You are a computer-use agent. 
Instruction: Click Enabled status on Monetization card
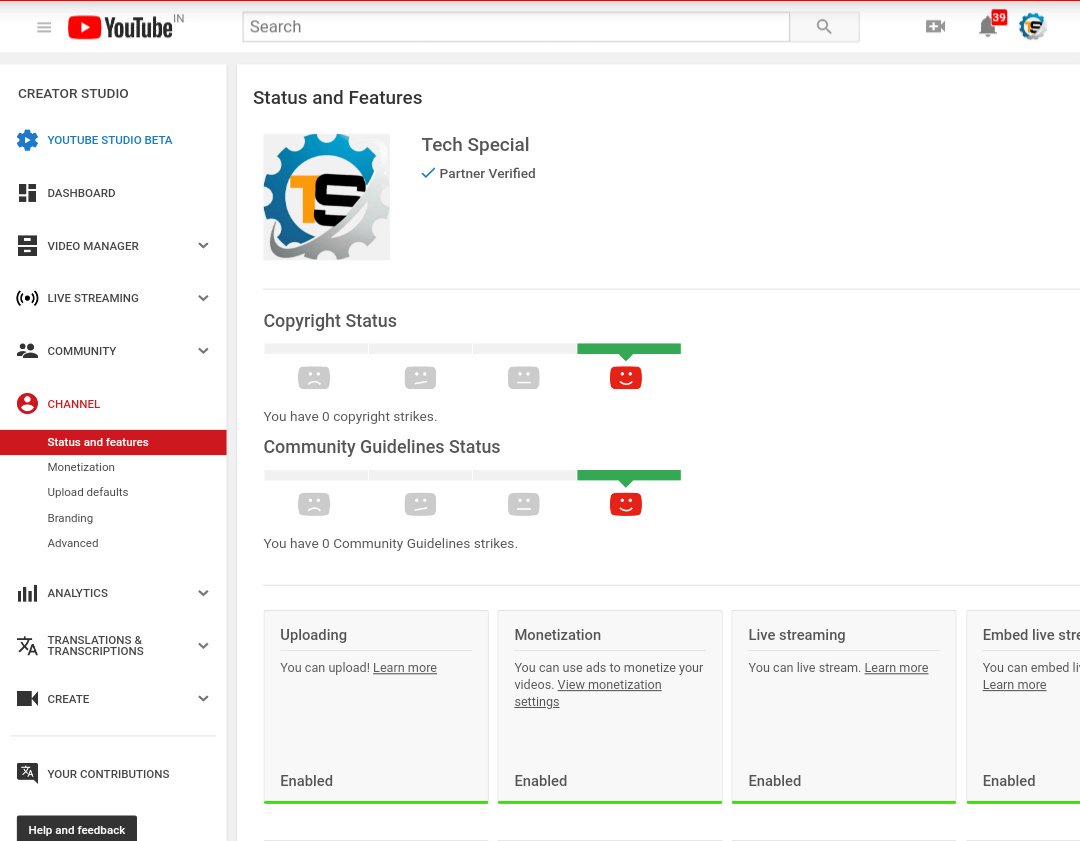point(541,780)
